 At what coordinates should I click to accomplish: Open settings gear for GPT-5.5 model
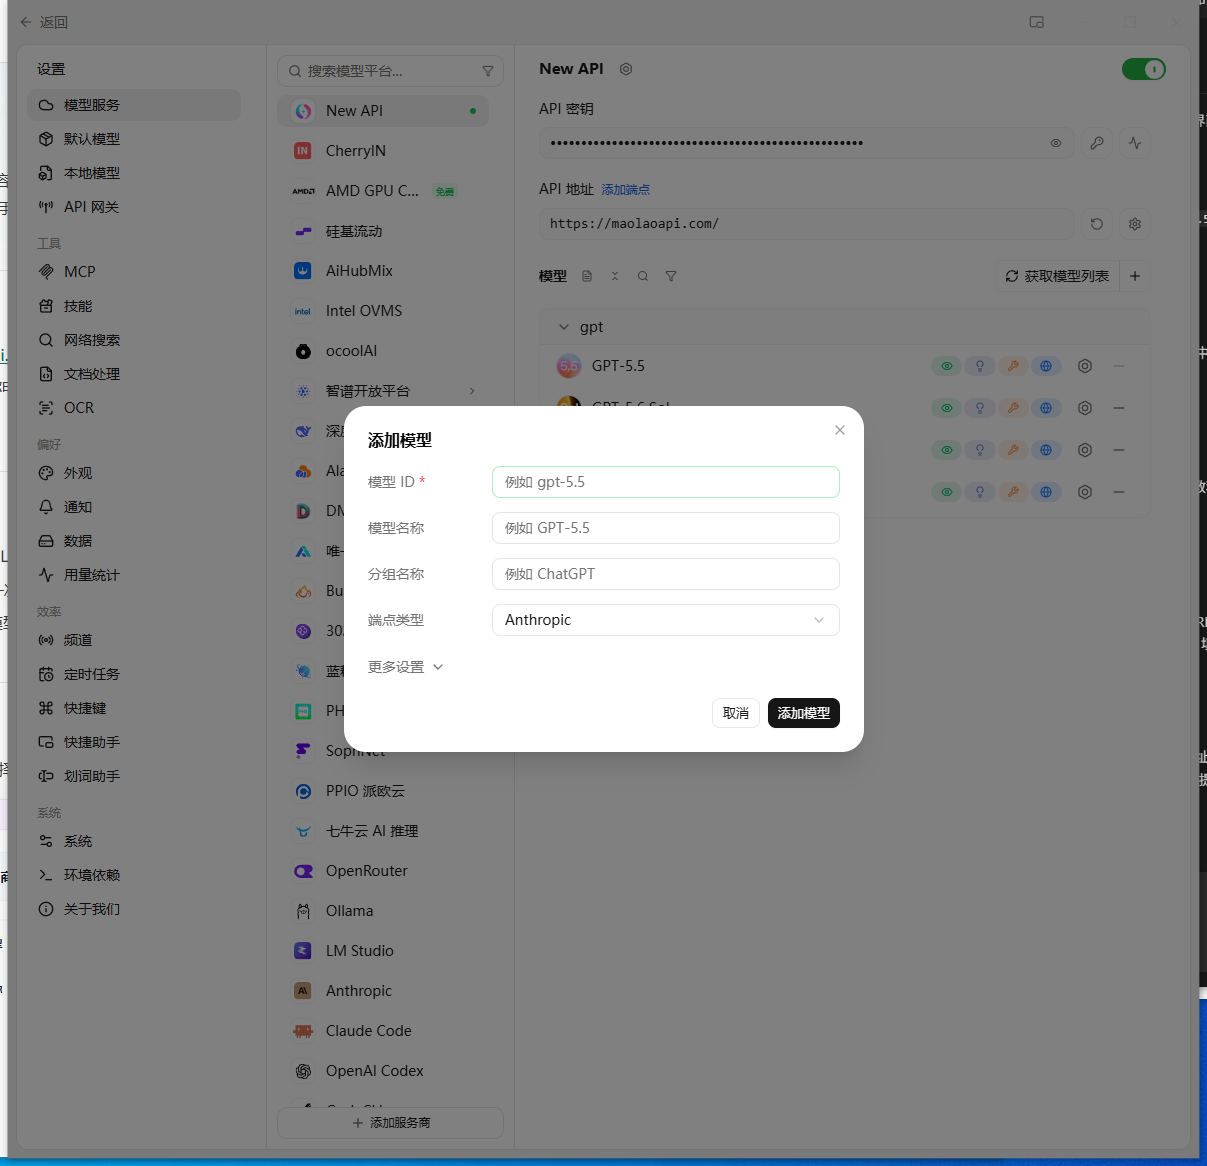[1085, 366]
